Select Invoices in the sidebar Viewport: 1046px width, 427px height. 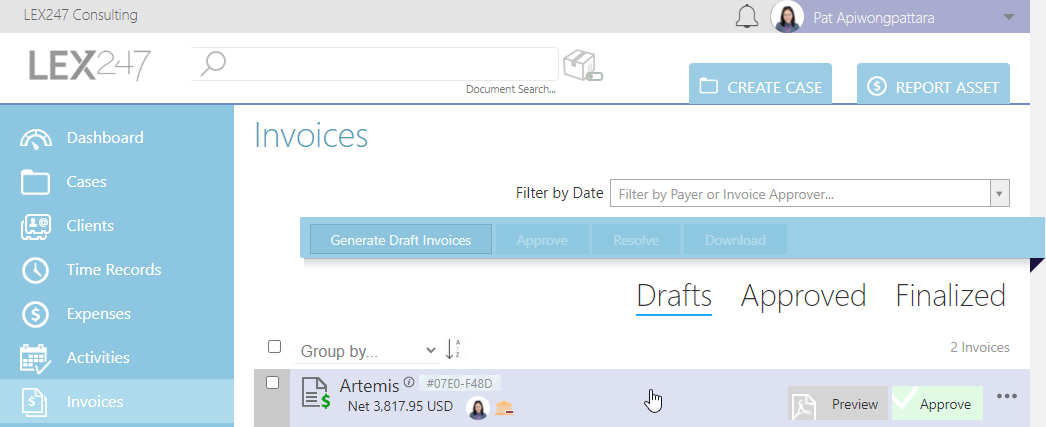(x=117, y=402)
